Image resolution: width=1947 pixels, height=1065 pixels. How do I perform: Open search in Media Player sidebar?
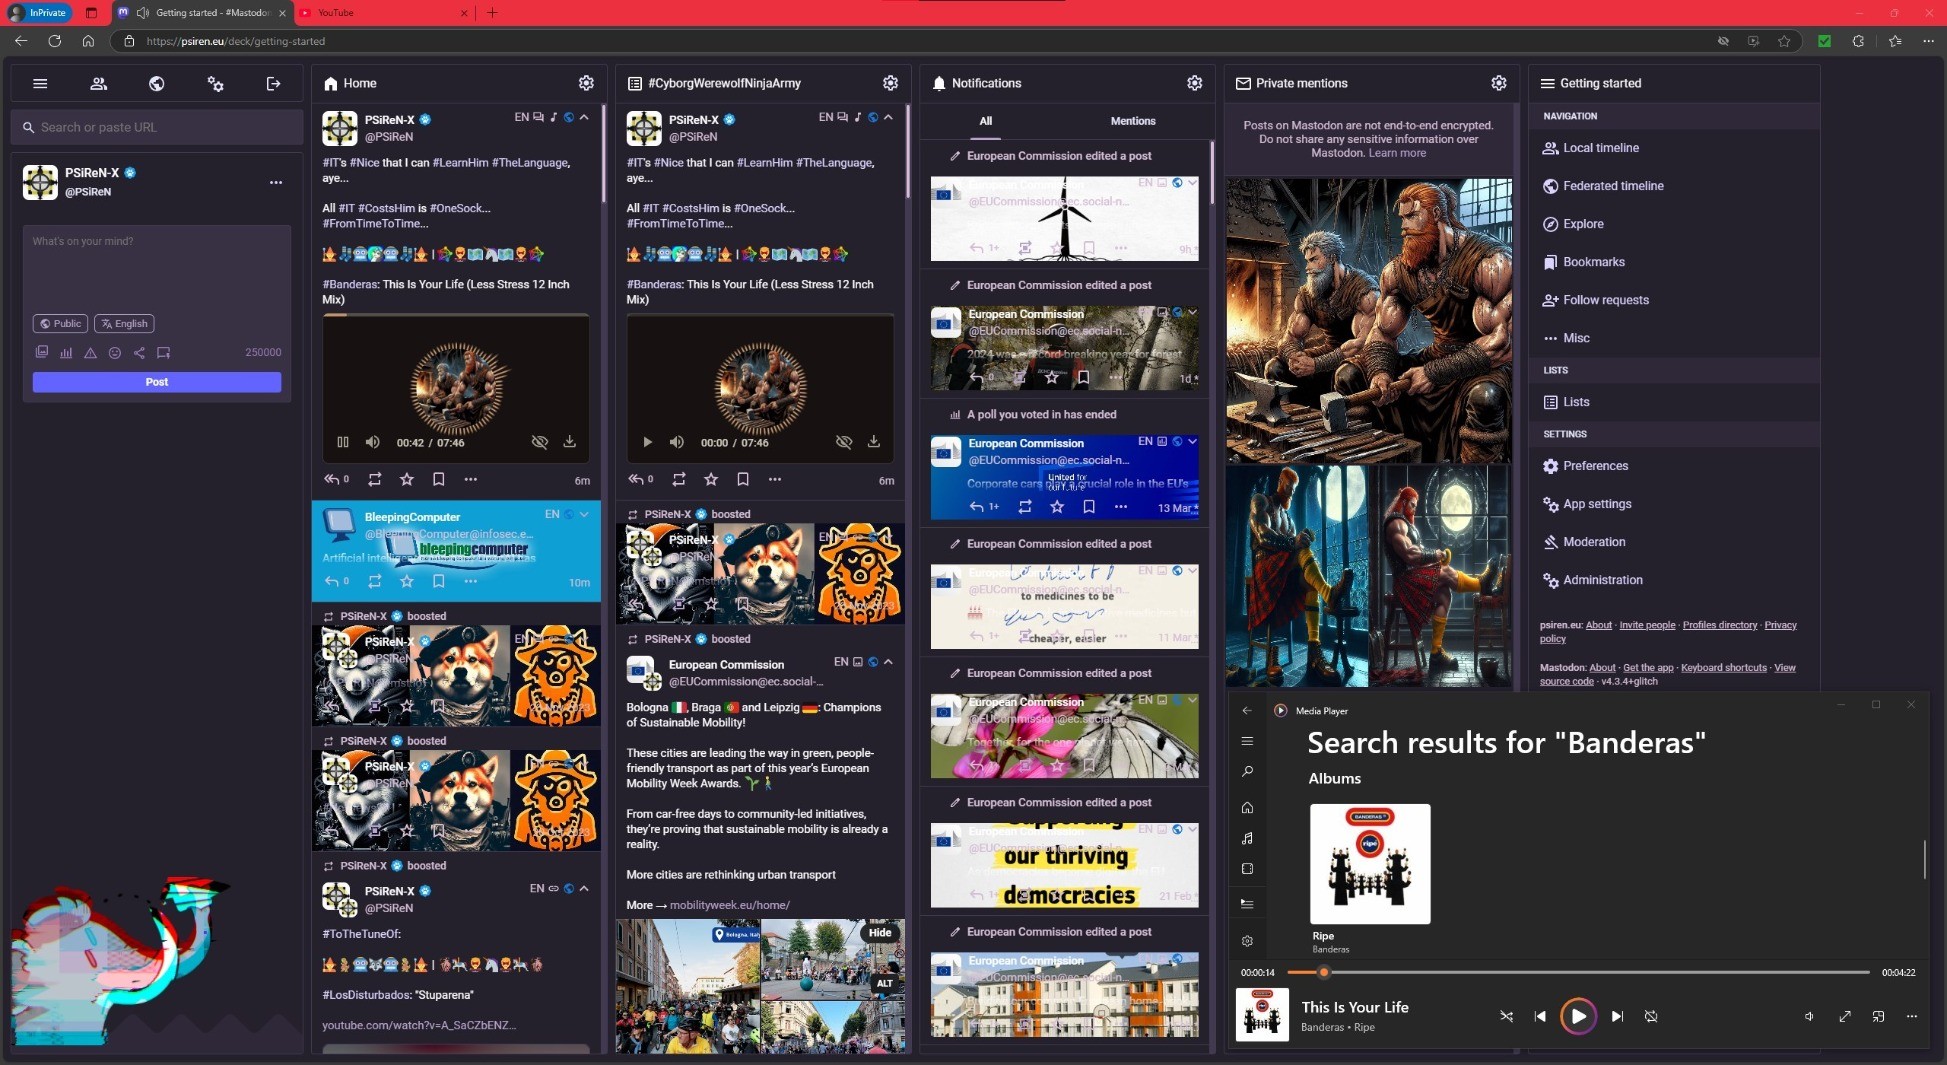1247,772
